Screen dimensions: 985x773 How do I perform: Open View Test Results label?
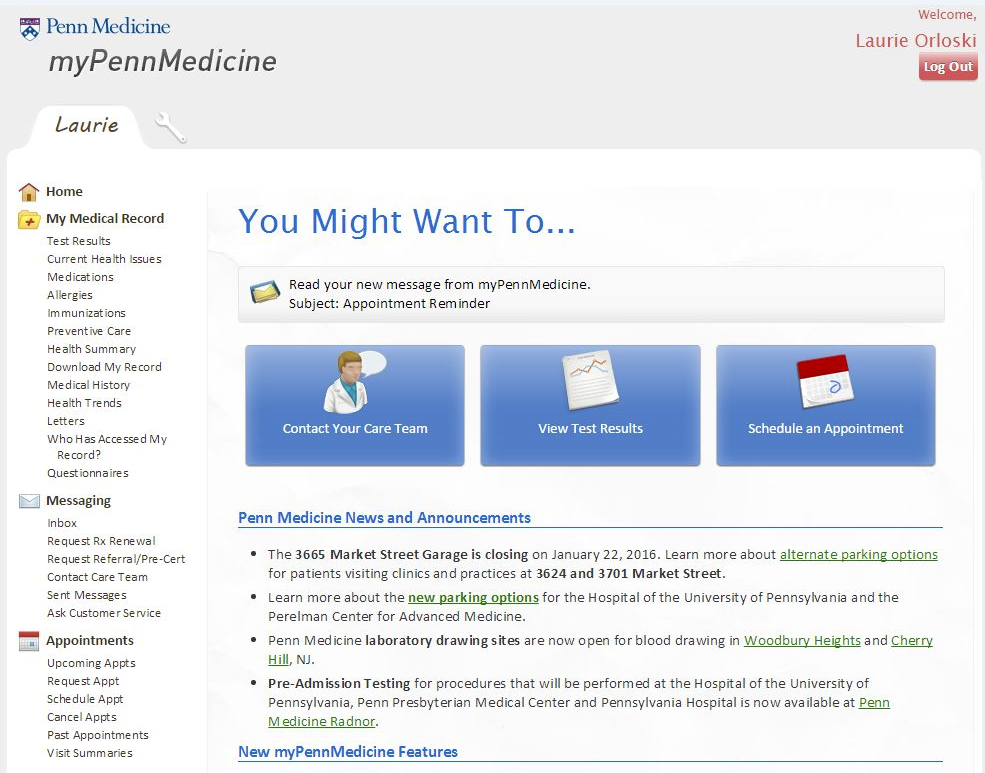pos(590,429)
